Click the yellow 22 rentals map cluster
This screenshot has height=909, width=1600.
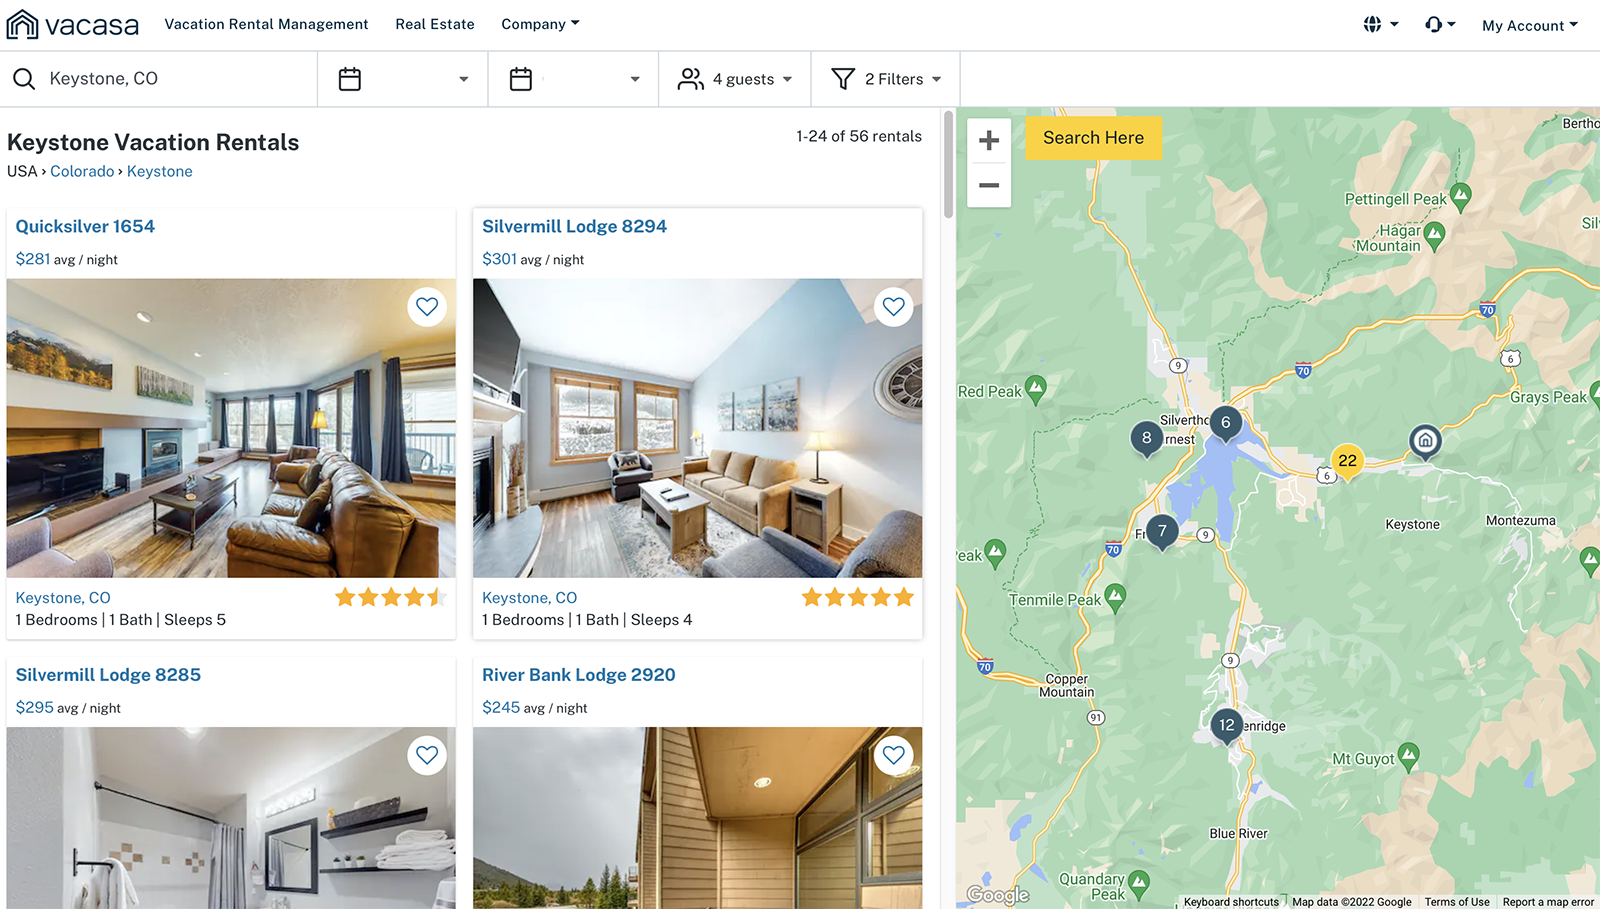pyautogui.click(x=1347, y=461)
